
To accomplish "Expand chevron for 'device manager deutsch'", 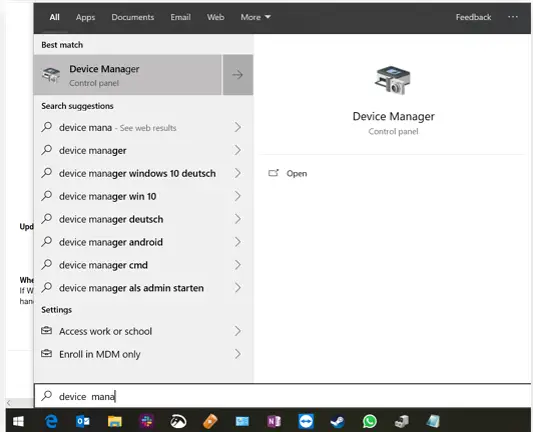I will (238, 219).
